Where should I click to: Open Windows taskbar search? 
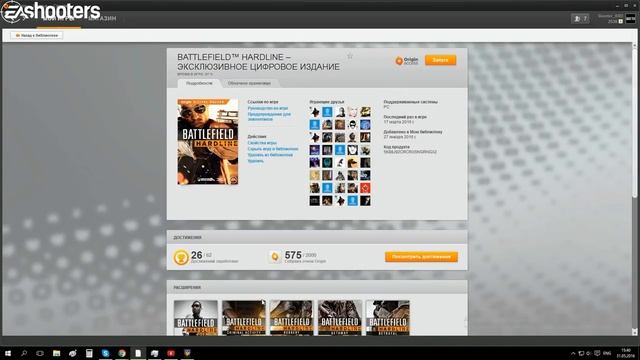coord(24,353)
